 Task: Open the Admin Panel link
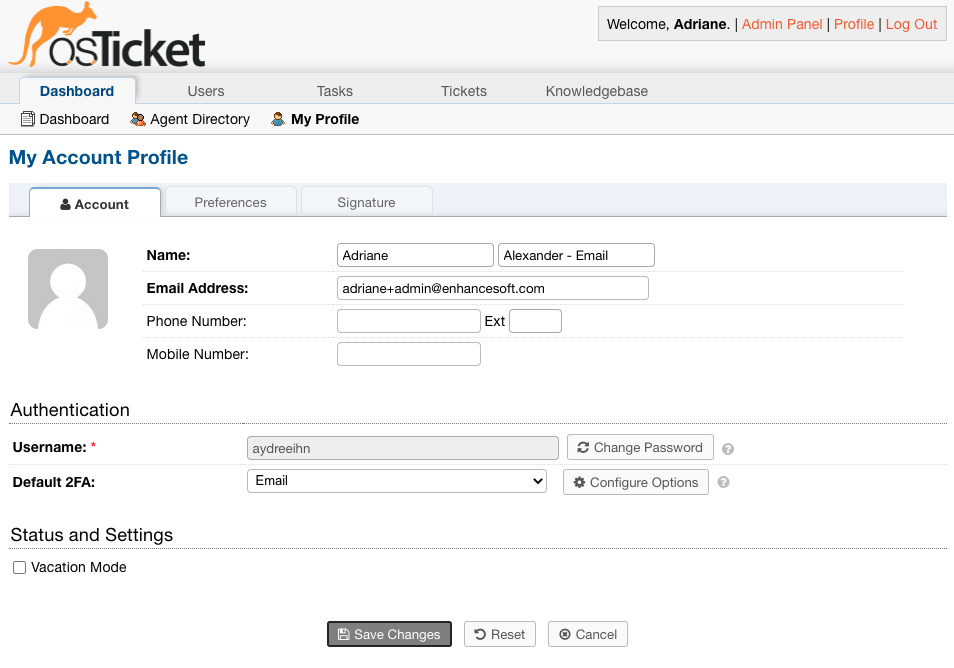(x=781, y=24)
